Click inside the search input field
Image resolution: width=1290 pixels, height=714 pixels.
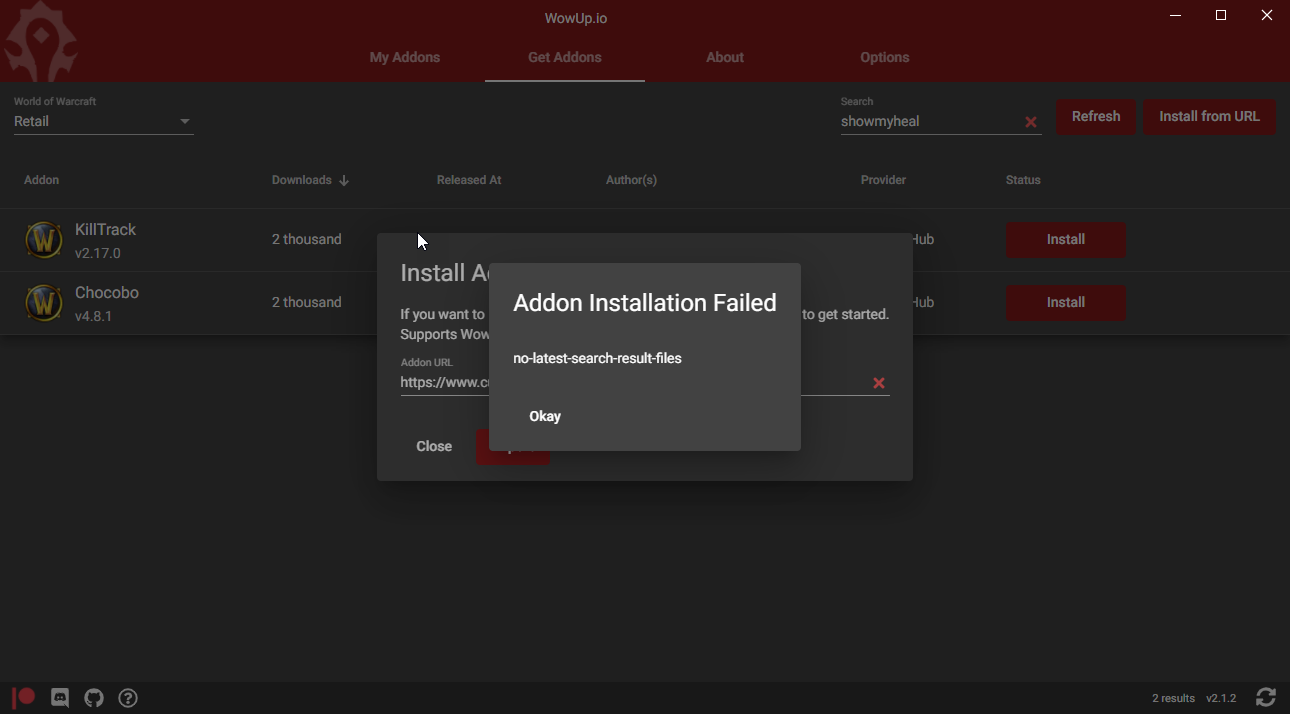click(x=920, y=120)
